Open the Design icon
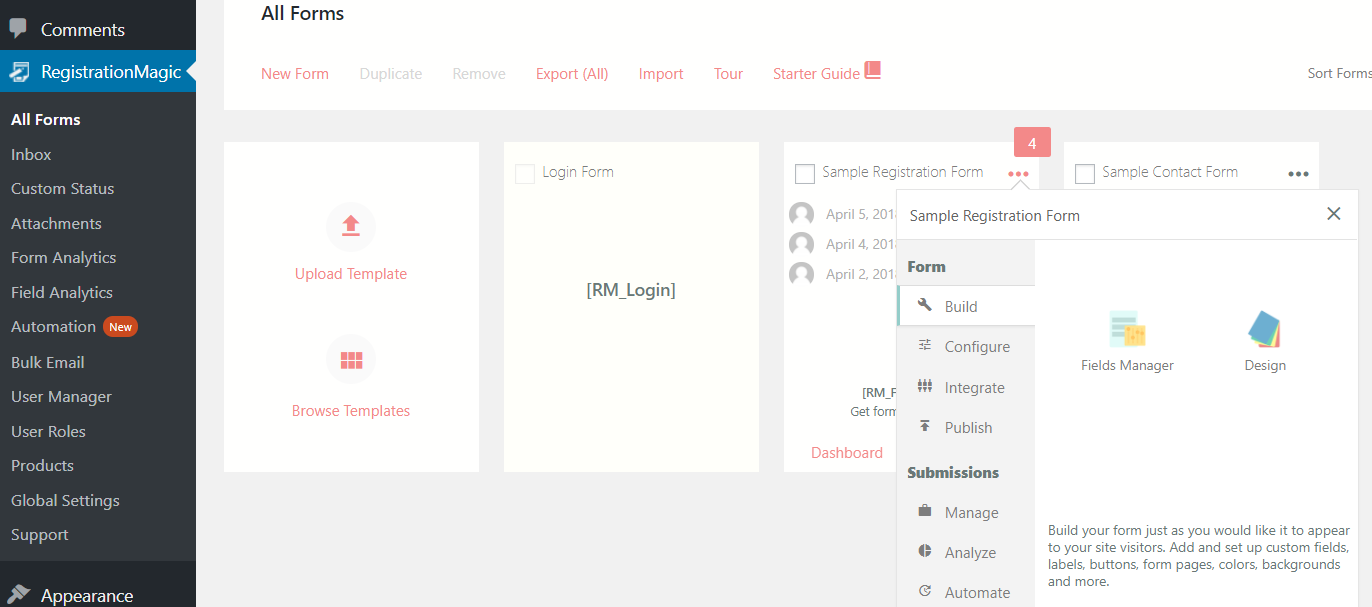The image size is (1372, 607). pyautogui.click(x=1265, y=329)
